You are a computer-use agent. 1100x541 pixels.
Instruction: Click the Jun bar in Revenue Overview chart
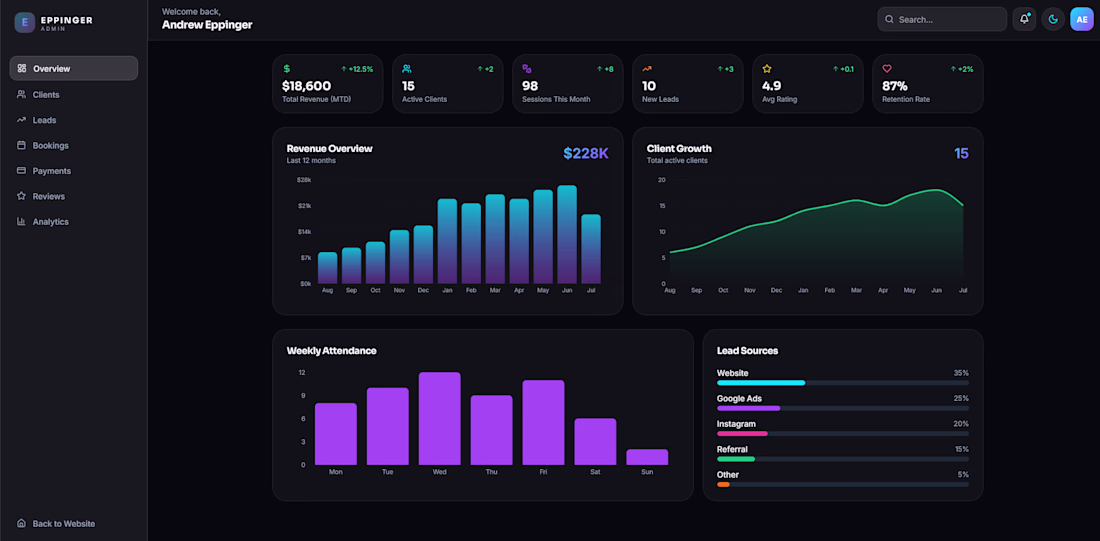point(567,234)
